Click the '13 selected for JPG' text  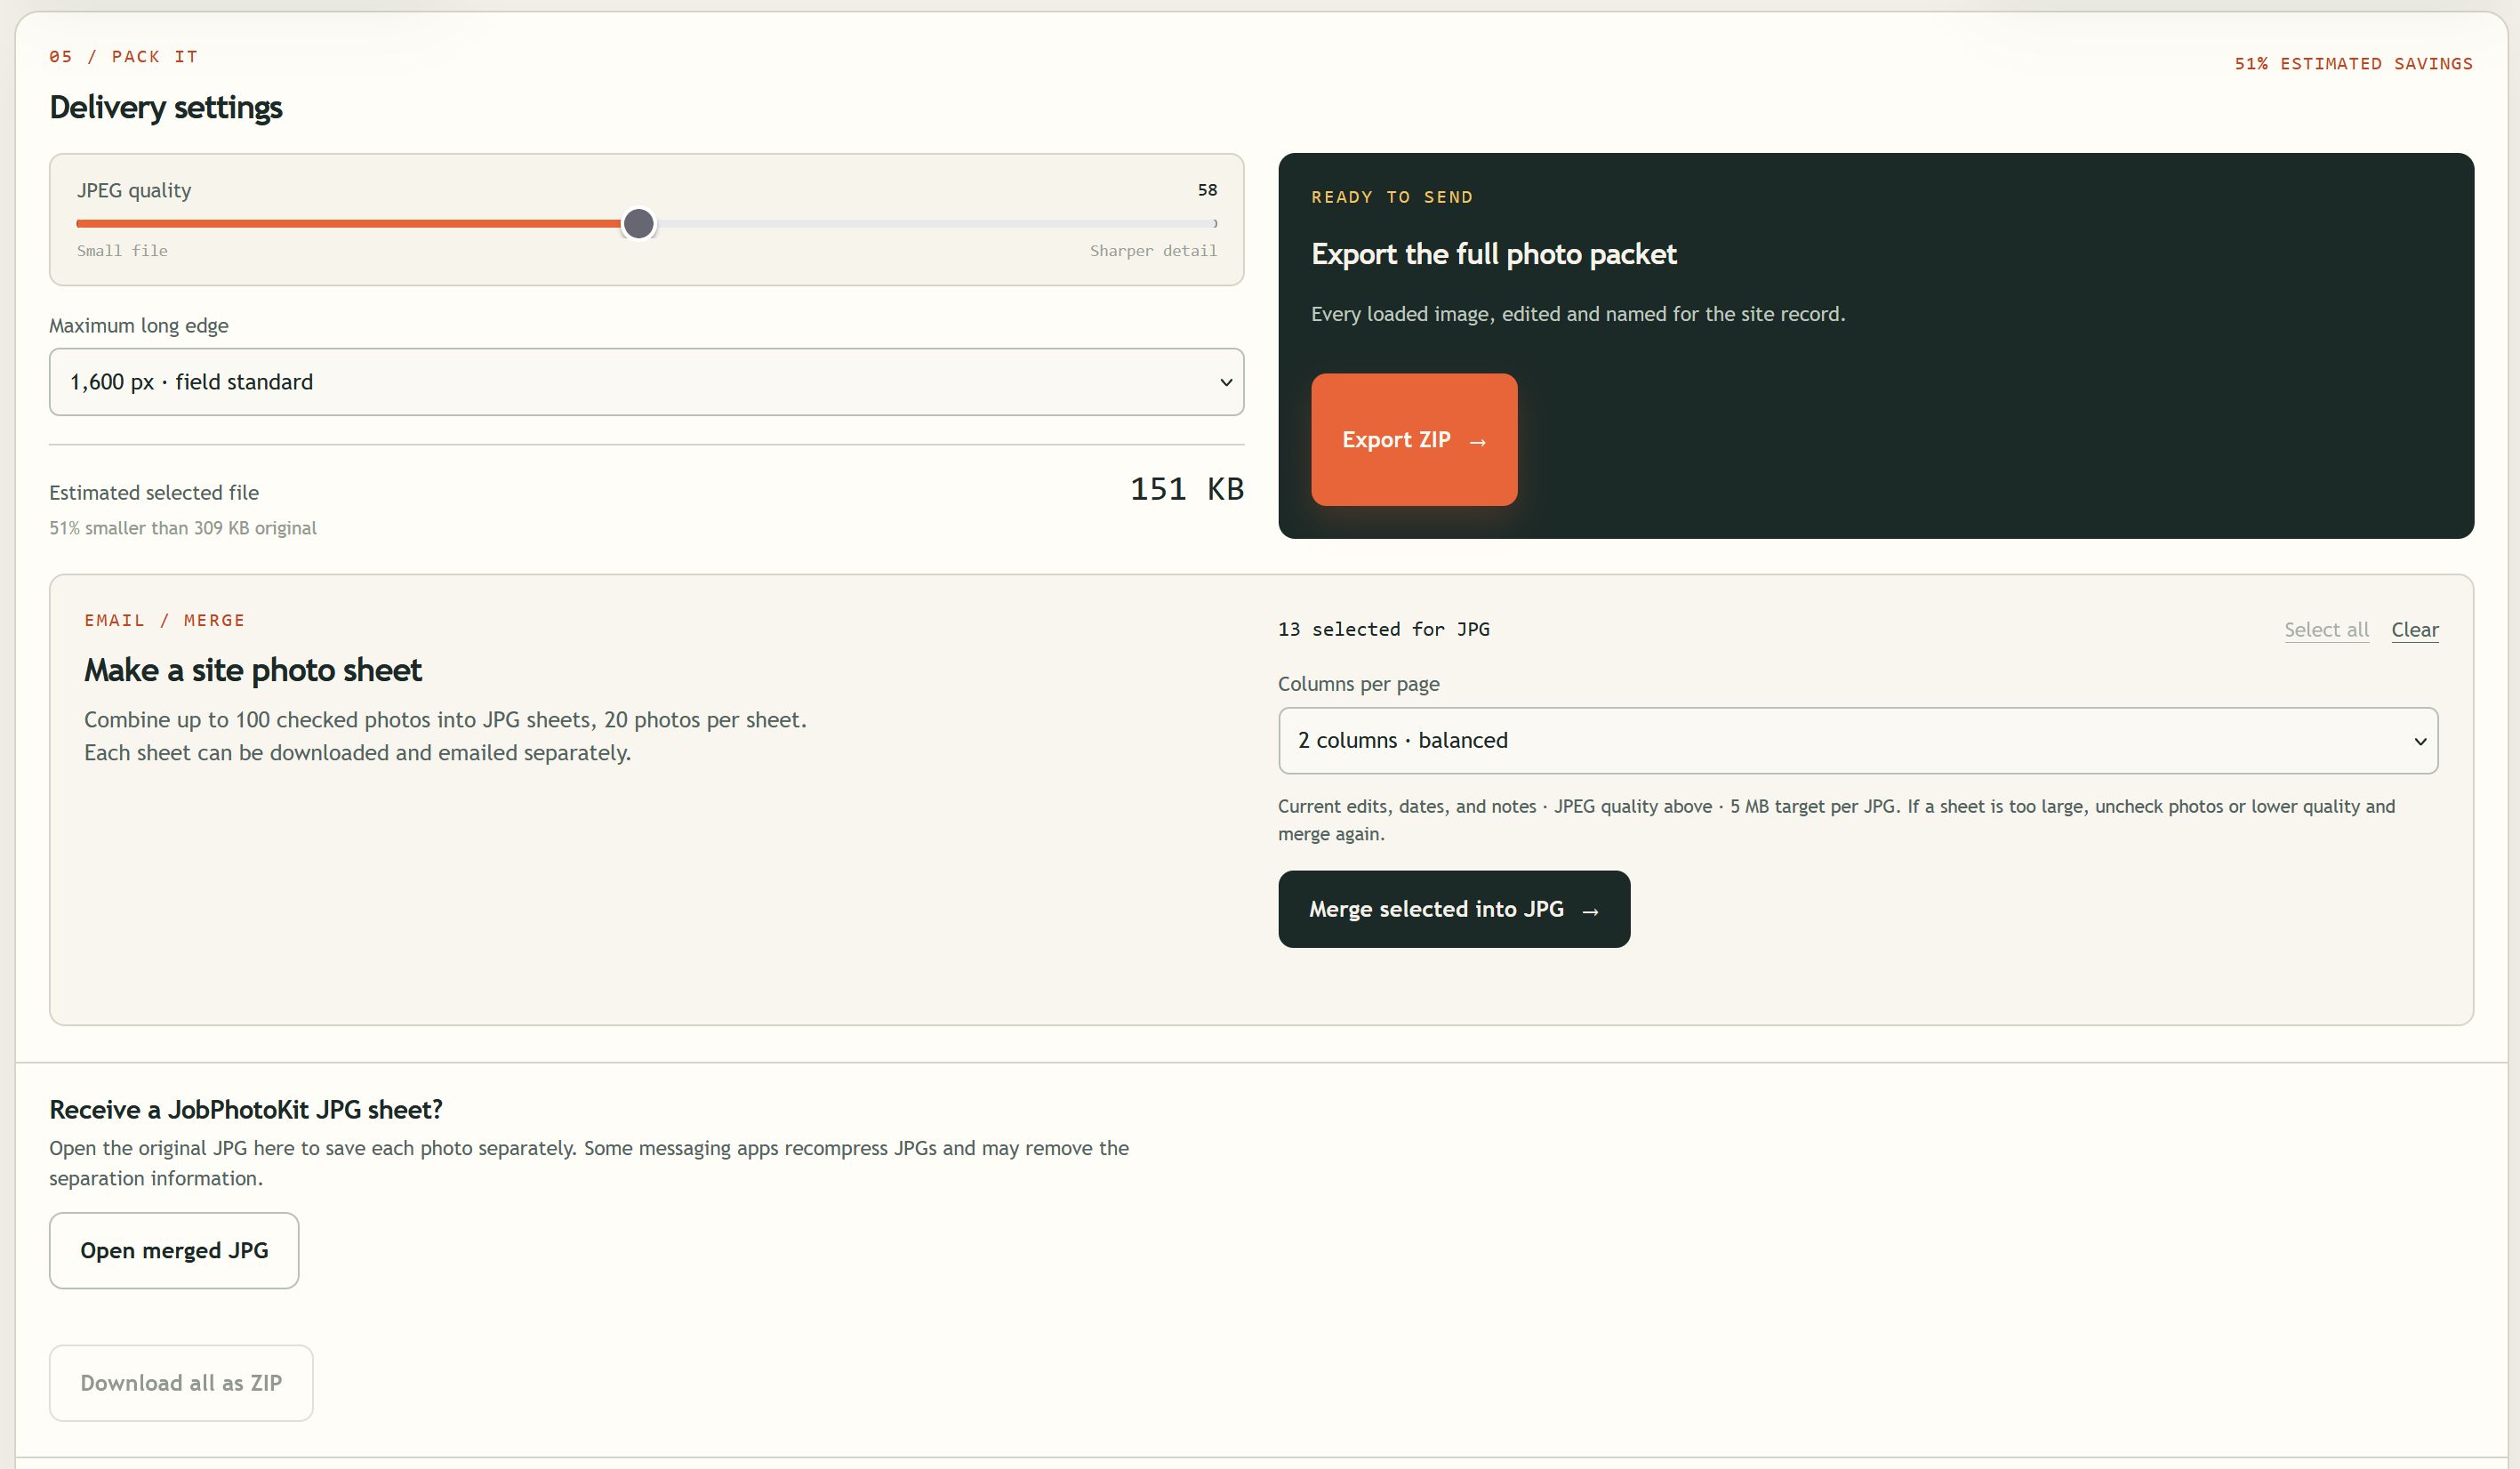[1383, 629]
